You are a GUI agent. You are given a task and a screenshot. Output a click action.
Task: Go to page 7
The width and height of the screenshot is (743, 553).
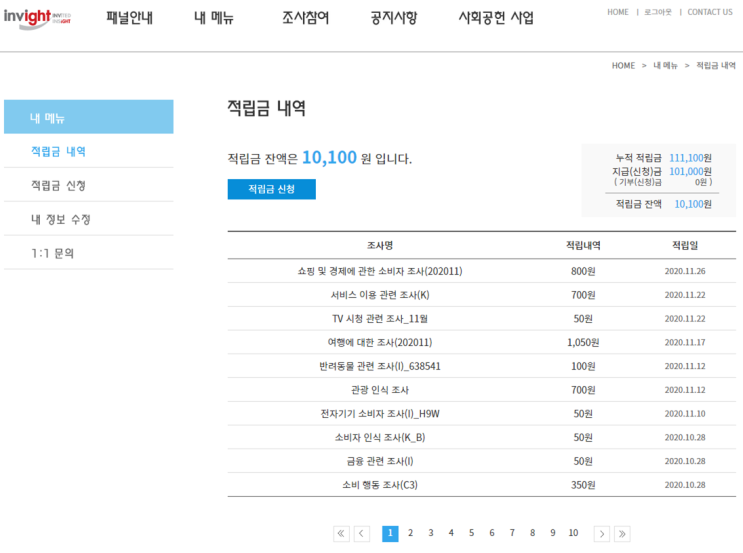tap(512, 533)
